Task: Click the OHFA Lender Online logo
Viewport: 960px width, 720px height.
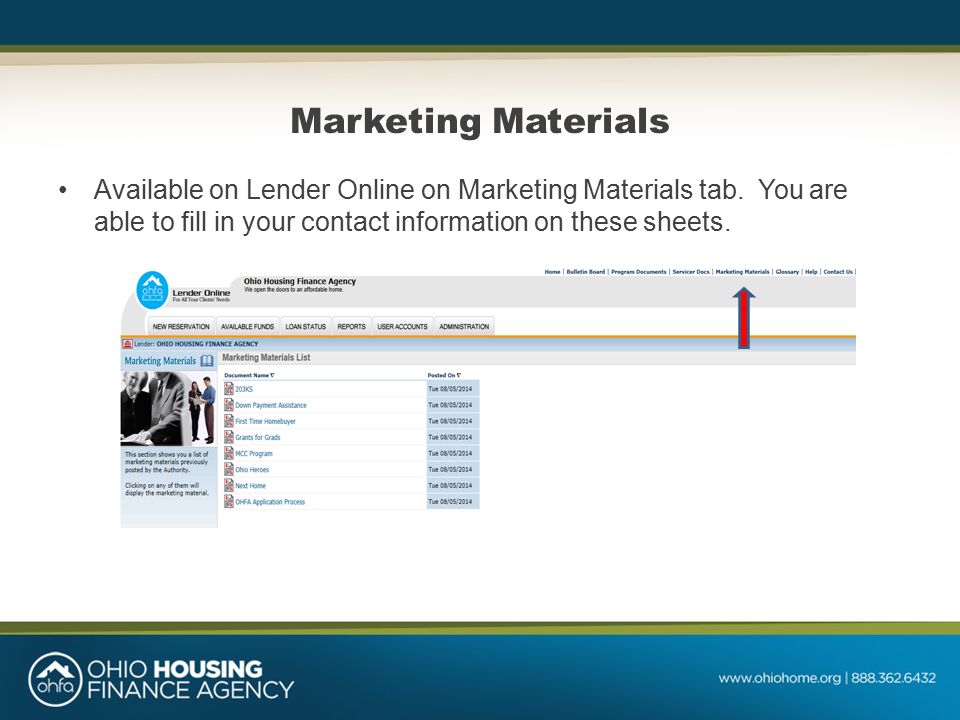Action: pyautogui.click(x=152, y=290)
